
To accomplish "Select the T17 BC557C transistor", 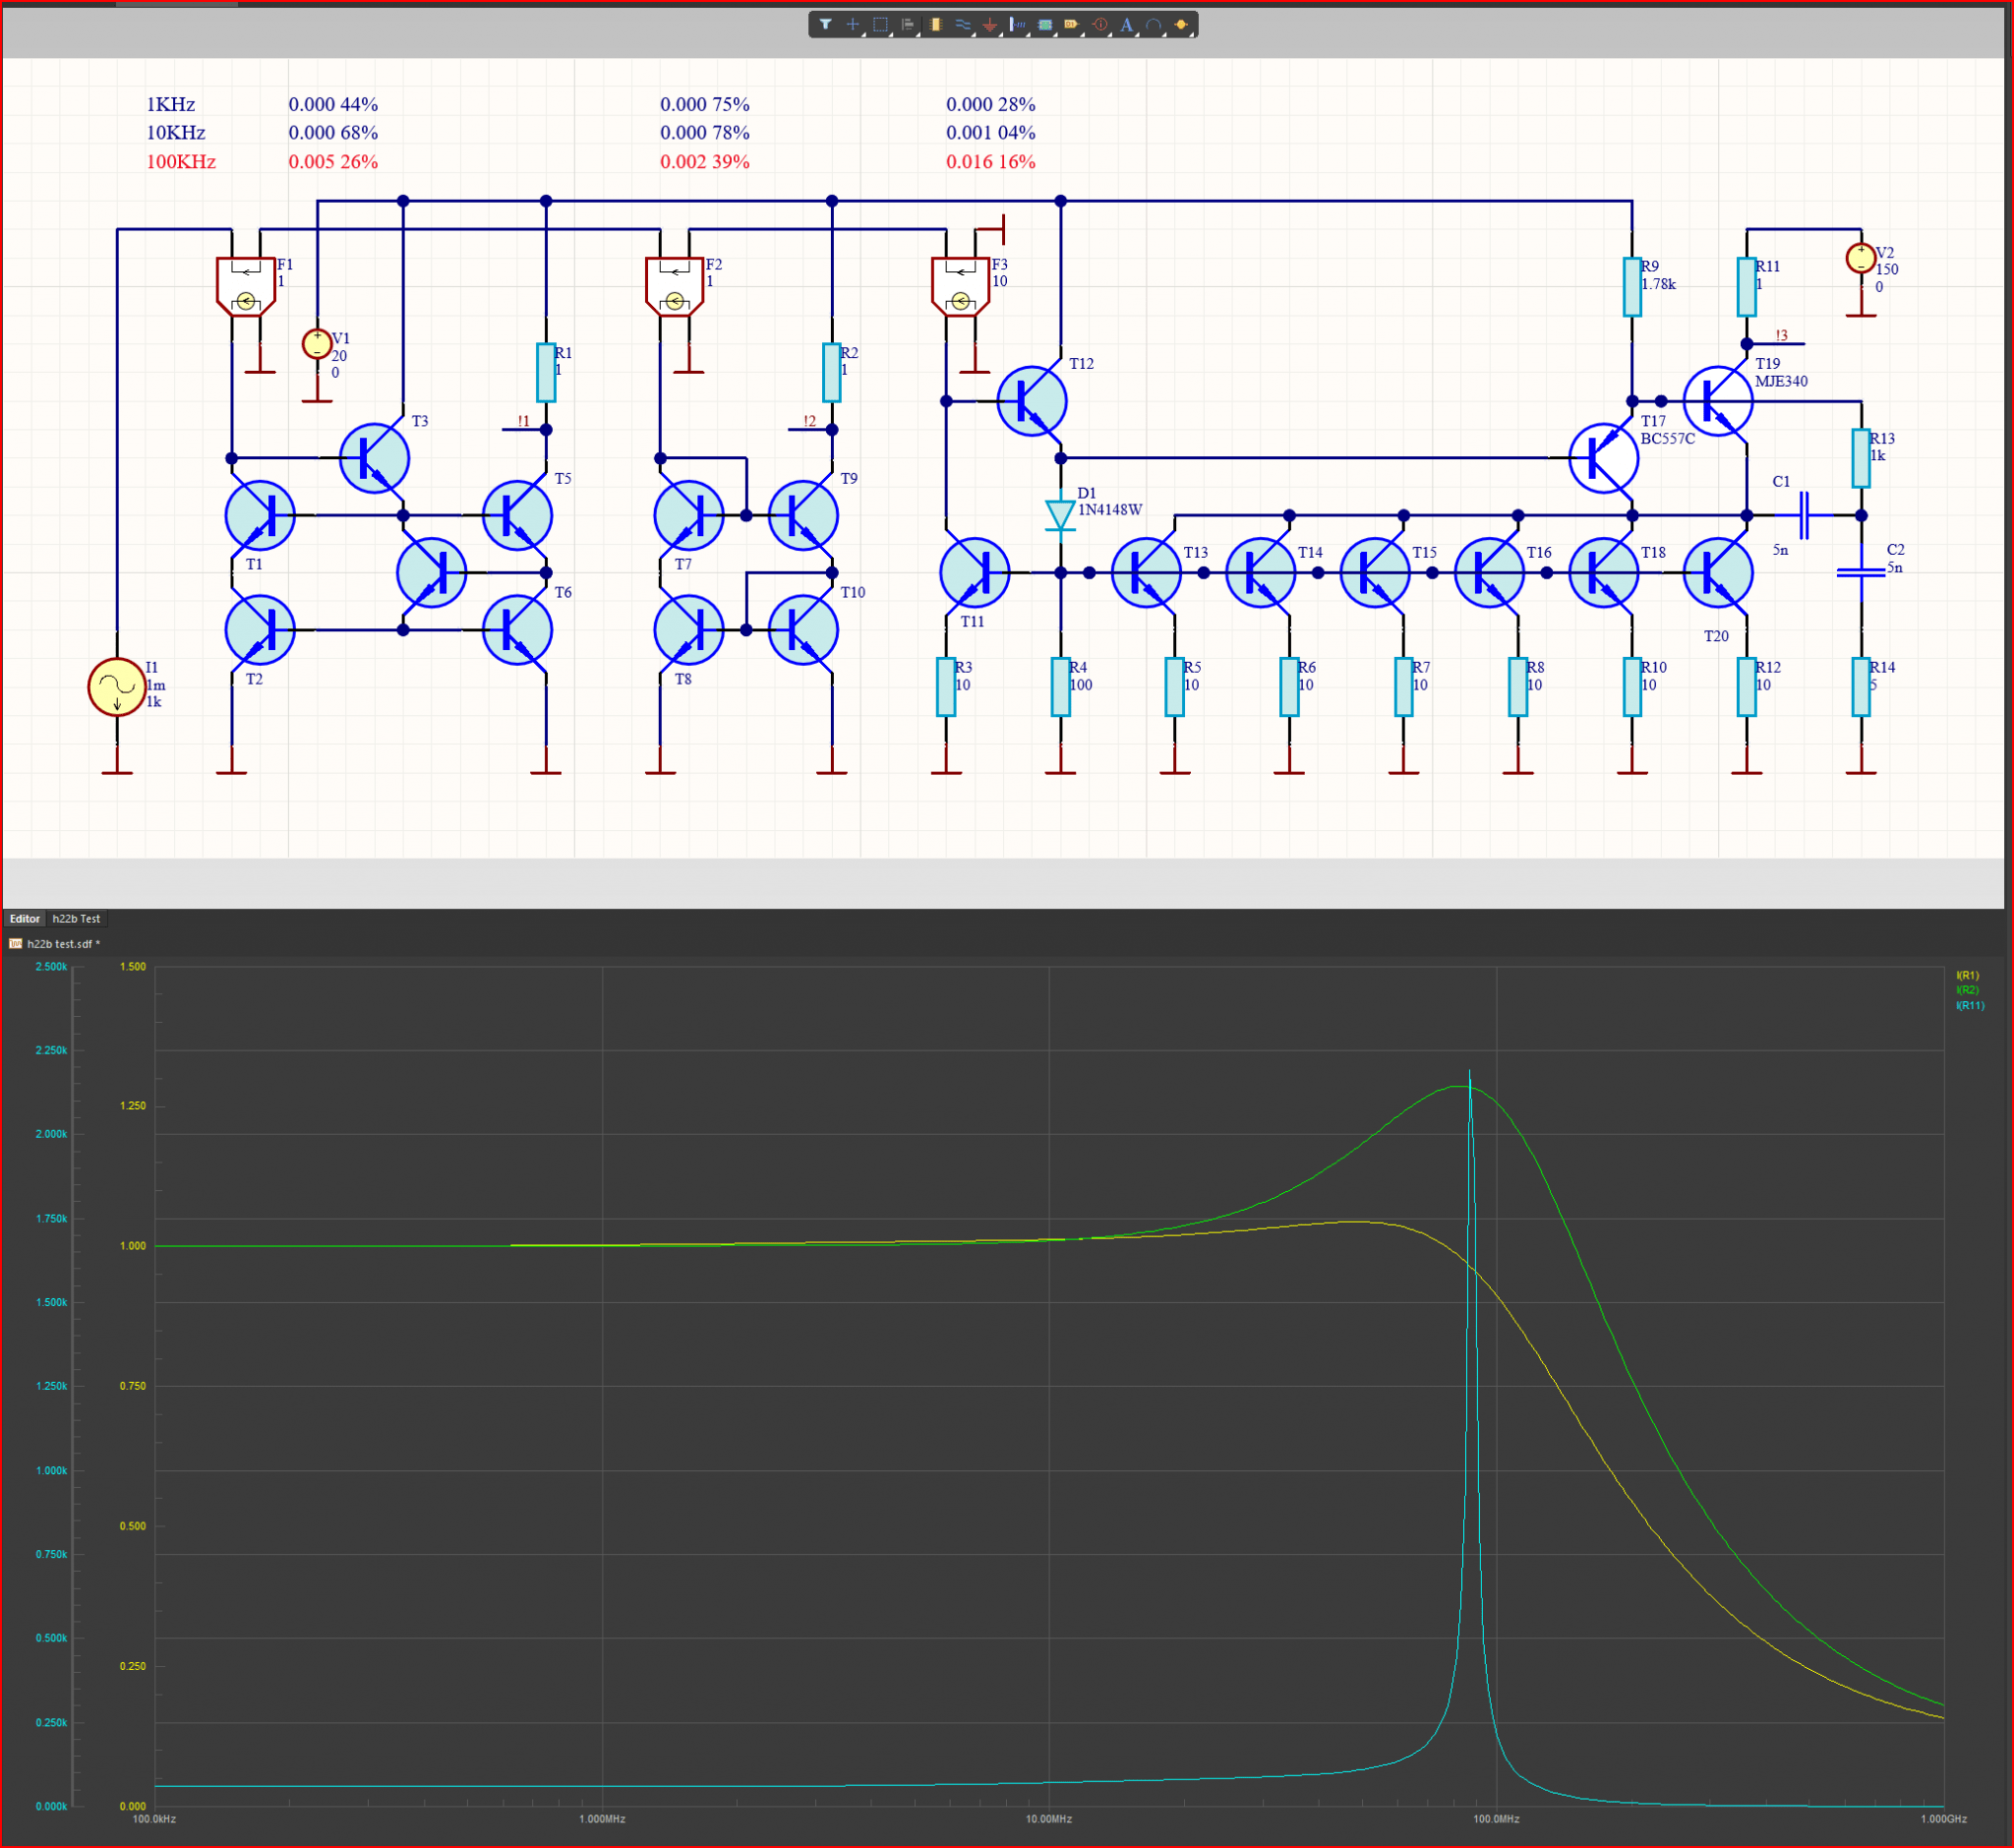I will [1603, 458].
